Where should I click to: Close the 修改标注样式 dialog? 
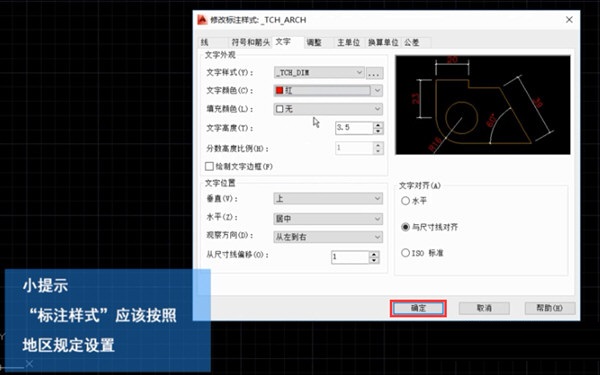tap(569, 20)
